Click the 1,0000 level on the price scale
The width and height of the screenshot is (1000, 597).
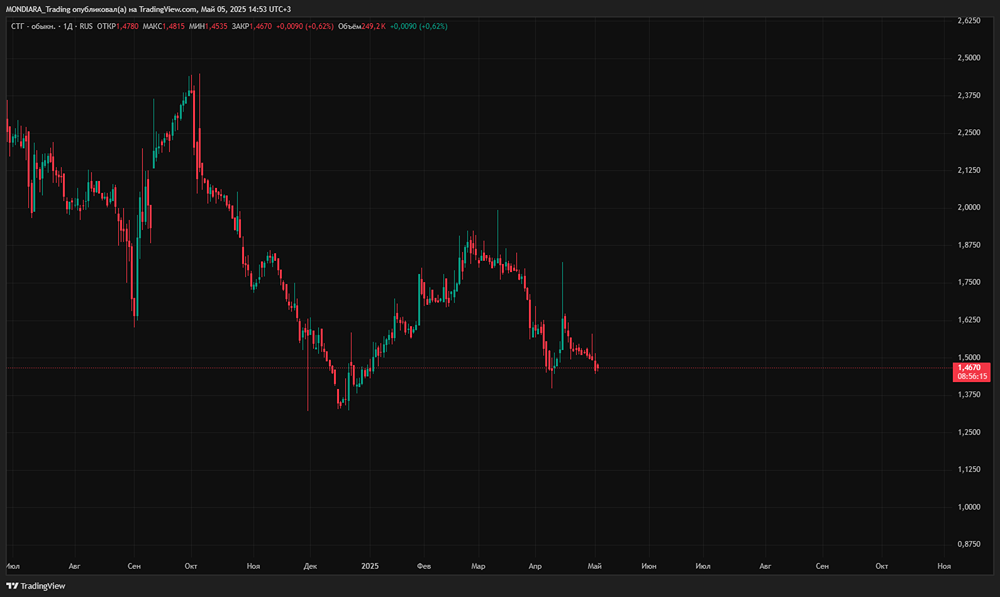969,507
